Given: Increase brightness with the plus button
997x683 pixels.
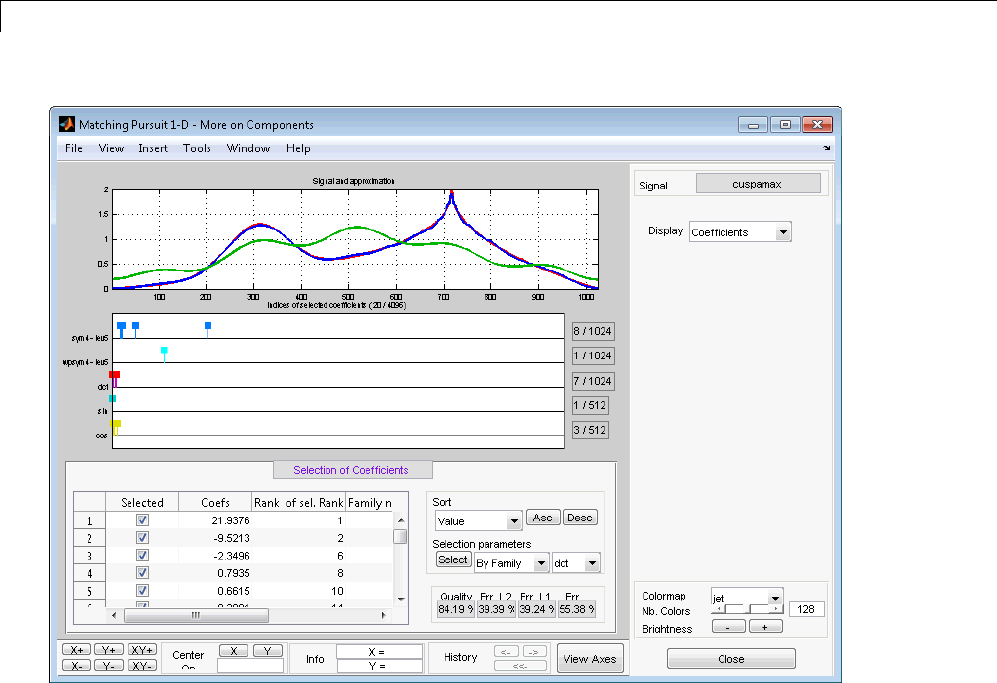Looking at the screenshot, I should (x=765, y=626).
